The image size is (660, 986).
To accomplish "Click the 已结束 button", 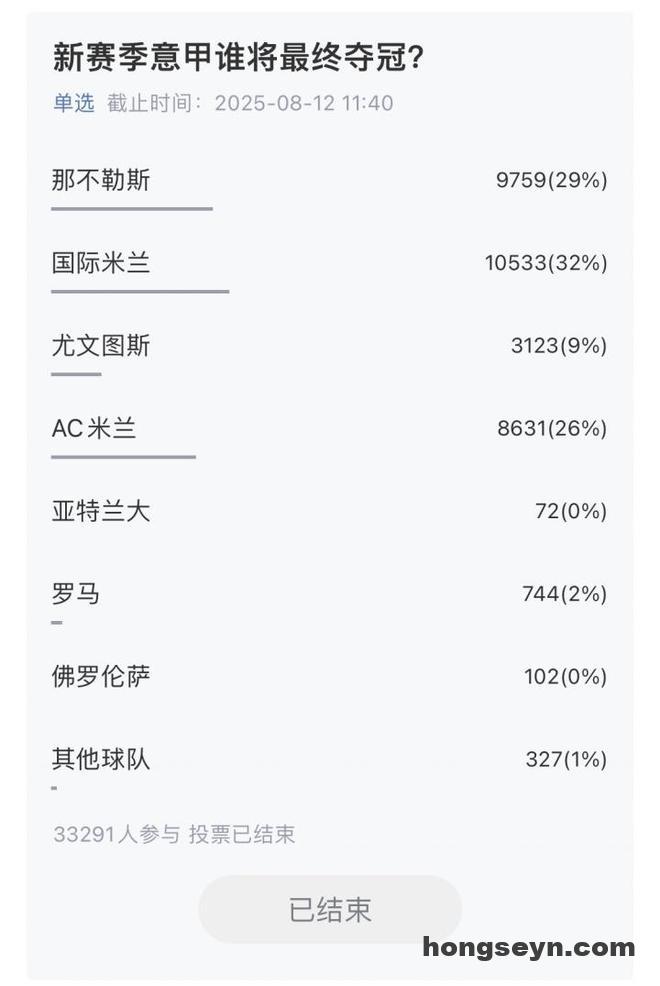I will [x=330, y=909].
